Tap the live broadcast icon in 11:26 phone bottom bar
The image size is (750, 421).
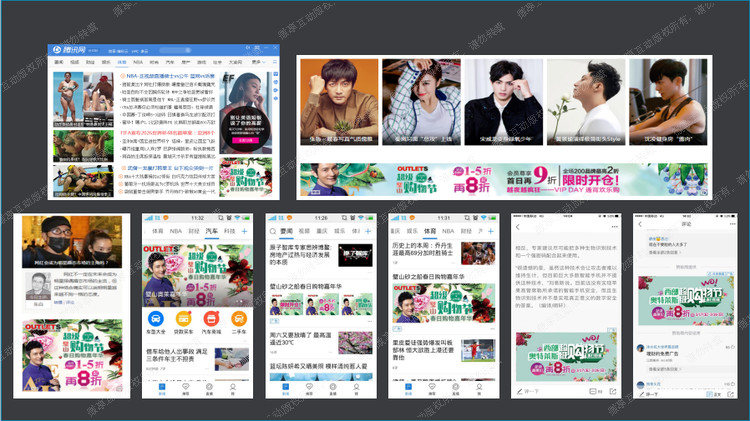click(332, 389)
